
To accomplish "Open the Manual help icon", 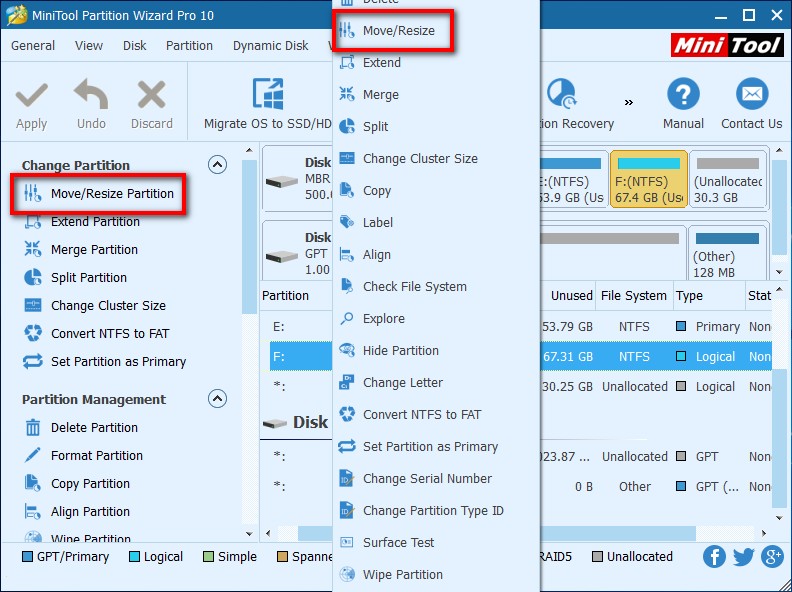I will [x=683, y=94].
